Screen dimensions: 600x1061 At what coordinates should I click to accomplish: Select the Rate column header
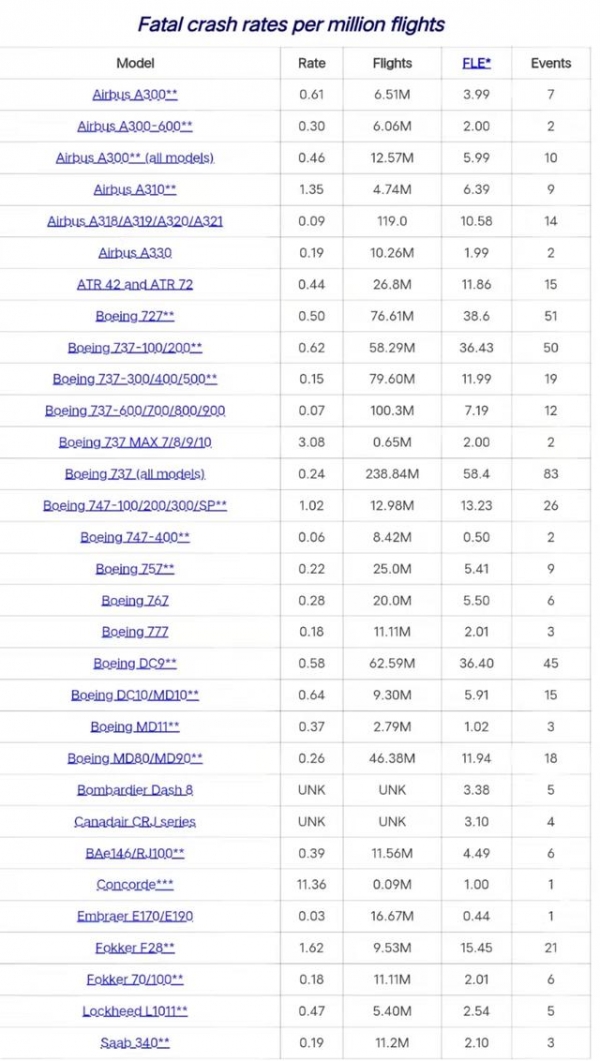[x=311, y=63]
